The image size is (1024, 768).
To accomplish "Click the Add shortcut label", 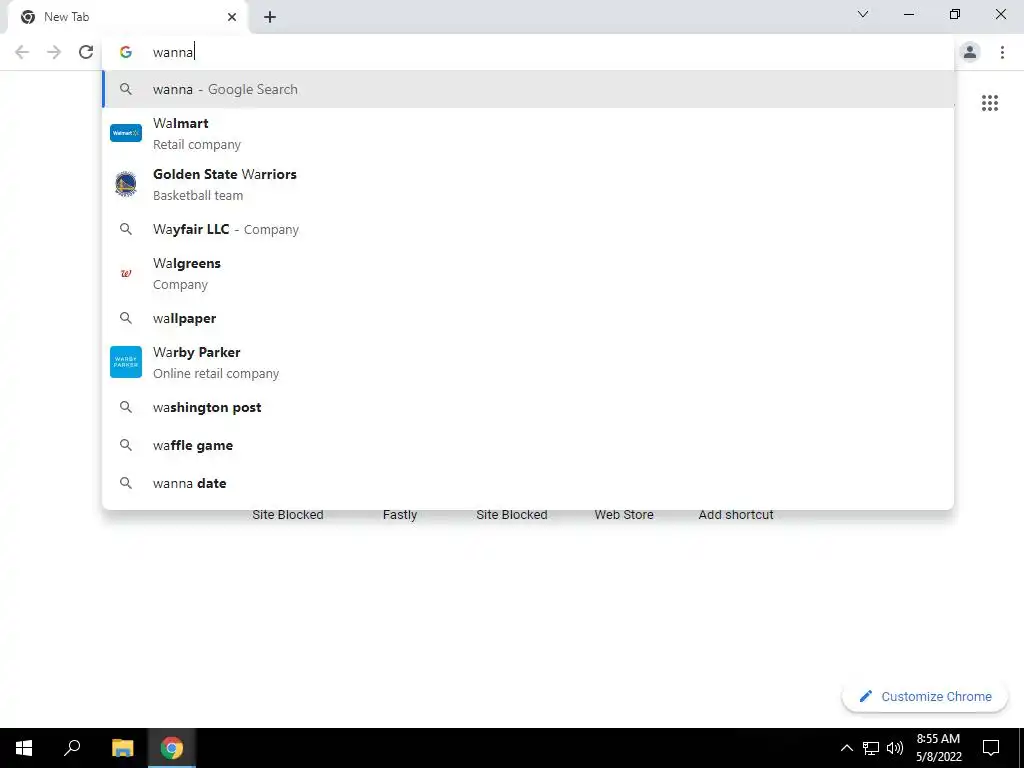I will (x=736, y=515).
